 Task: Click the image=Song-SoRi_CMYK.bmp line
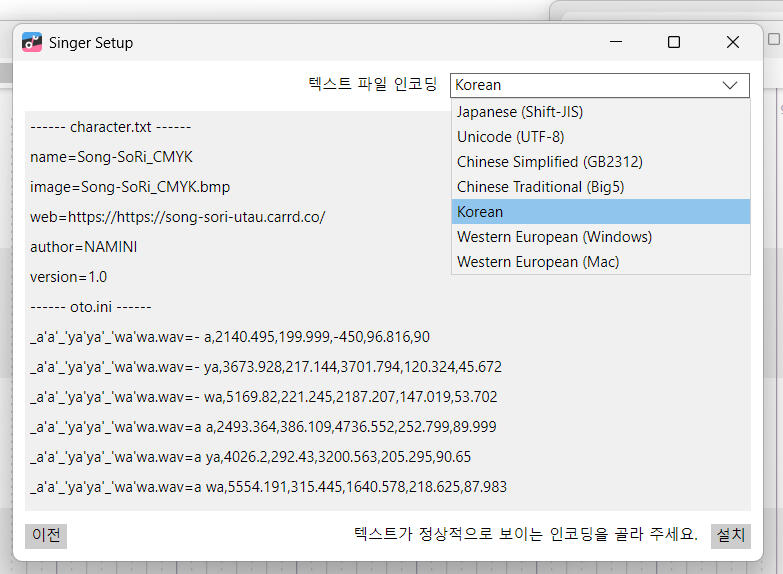tap(130, 187)
